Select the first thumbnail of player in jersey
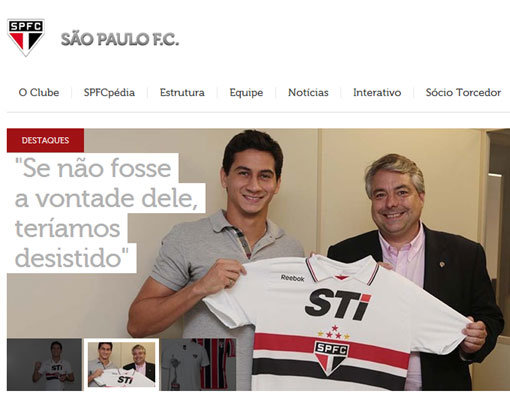The width and height of the screenshot is (510, 400). [x=44, y=364]
